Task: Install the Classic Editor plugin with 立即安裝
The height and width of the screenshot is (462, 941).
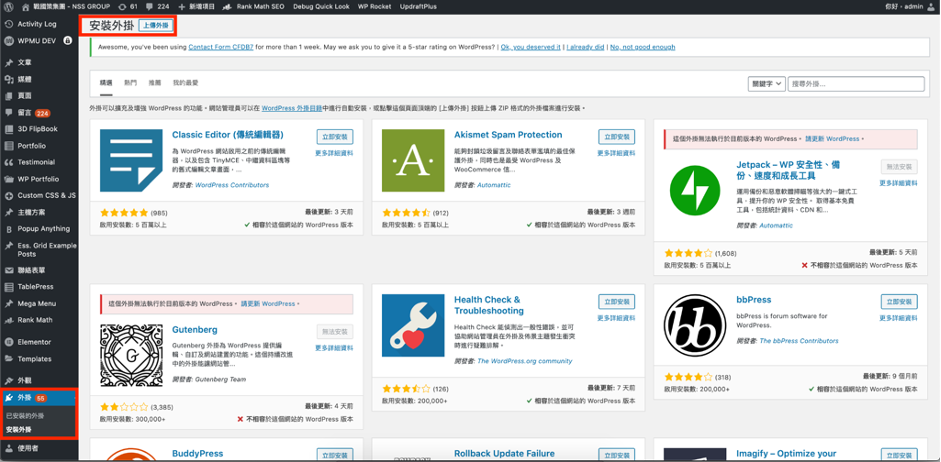Action: coord(335,137)
